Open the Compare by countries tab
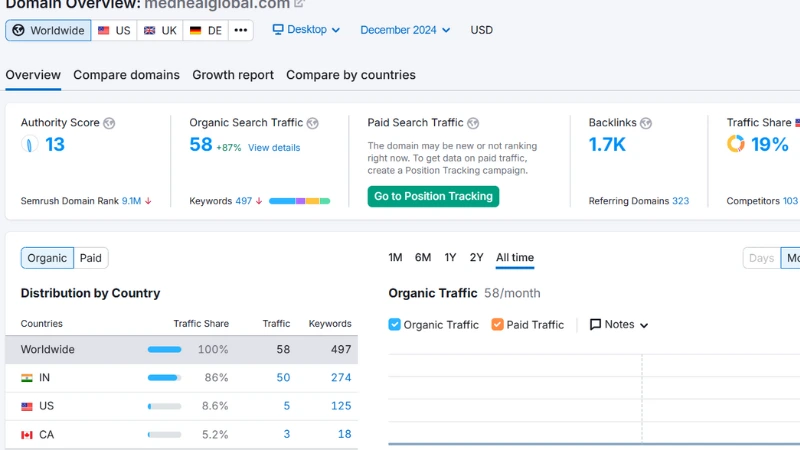This screenshot has width=800, height=450. 351,75
